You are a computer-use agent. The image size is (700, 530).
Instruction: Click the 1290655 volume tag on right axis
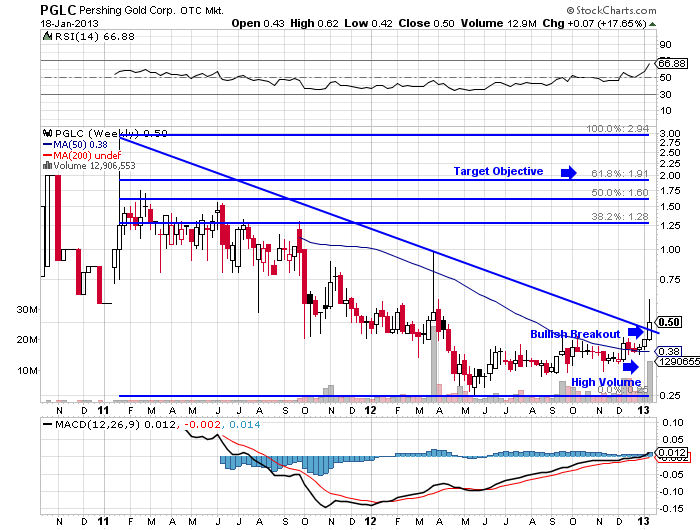pyautogui.click(x=679, y=361)
